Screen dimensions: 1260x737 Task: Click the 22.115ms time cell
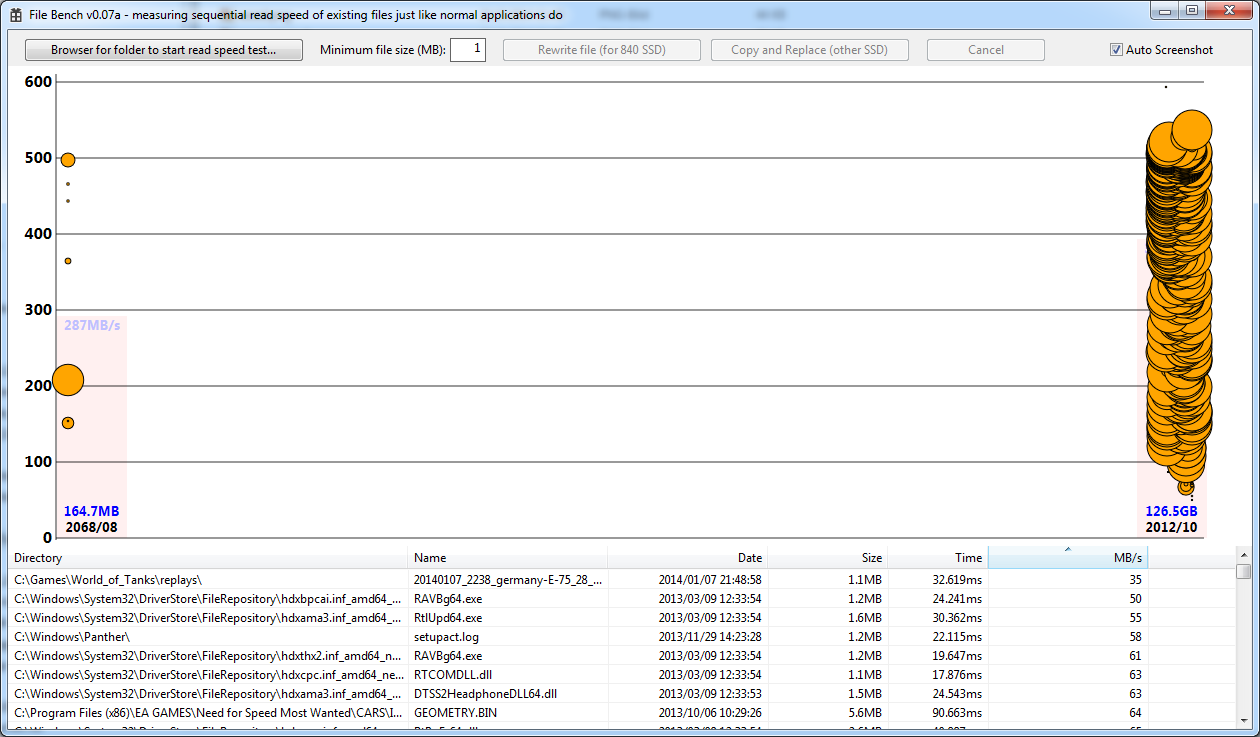click(x=955, y=637)
